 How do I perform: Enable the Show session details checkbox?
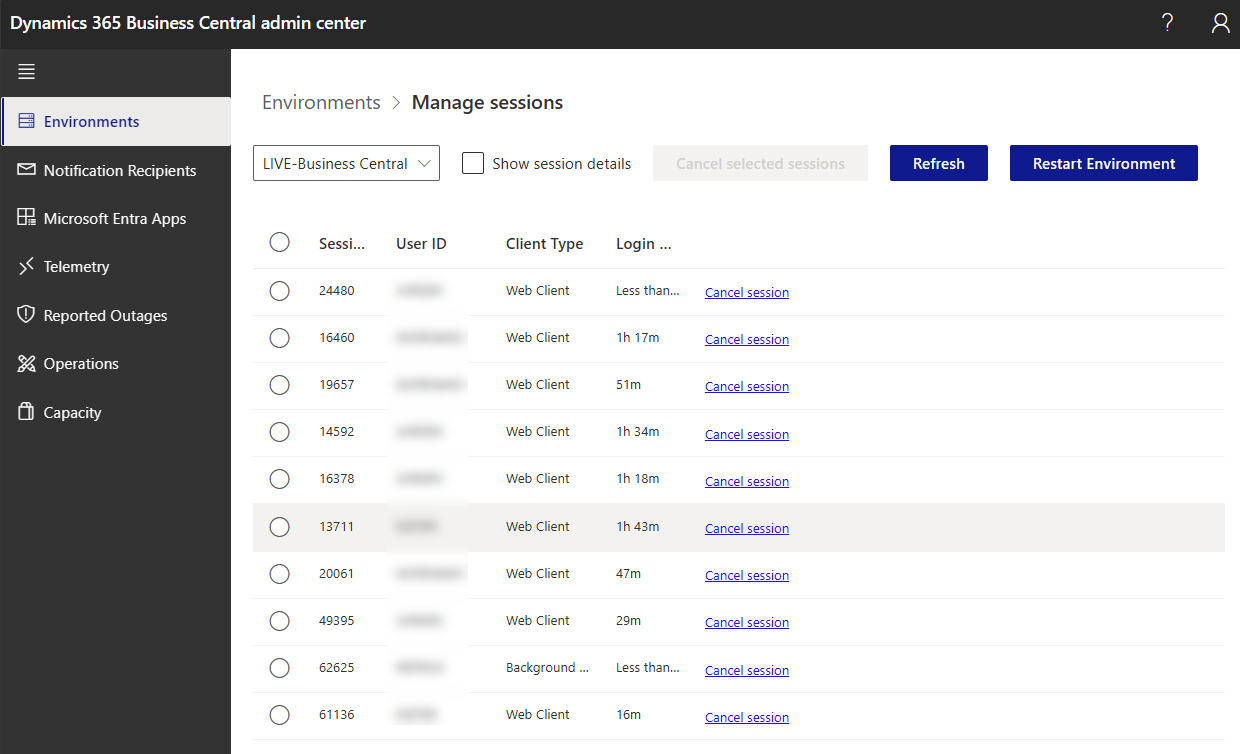tap(473, 163)
